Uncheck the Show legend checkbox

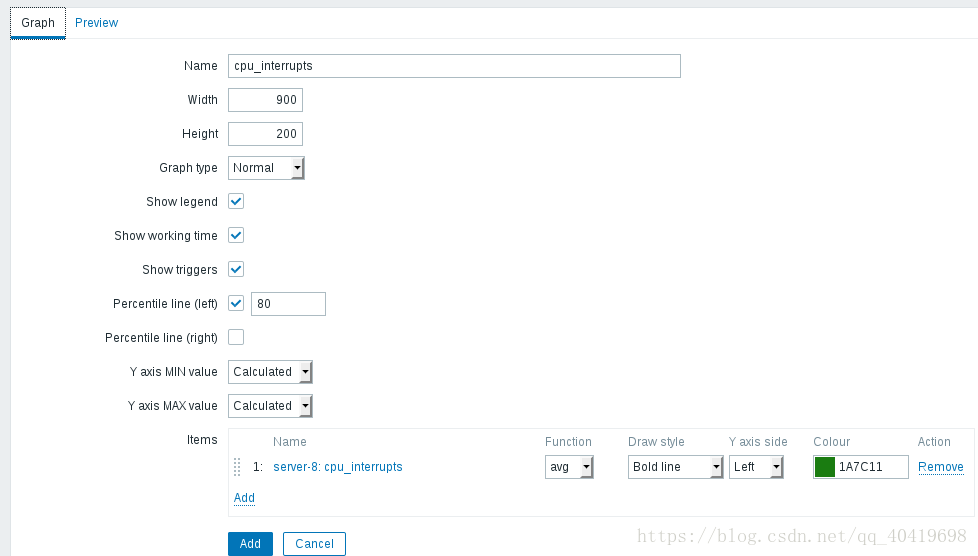(x=236, y=202)
